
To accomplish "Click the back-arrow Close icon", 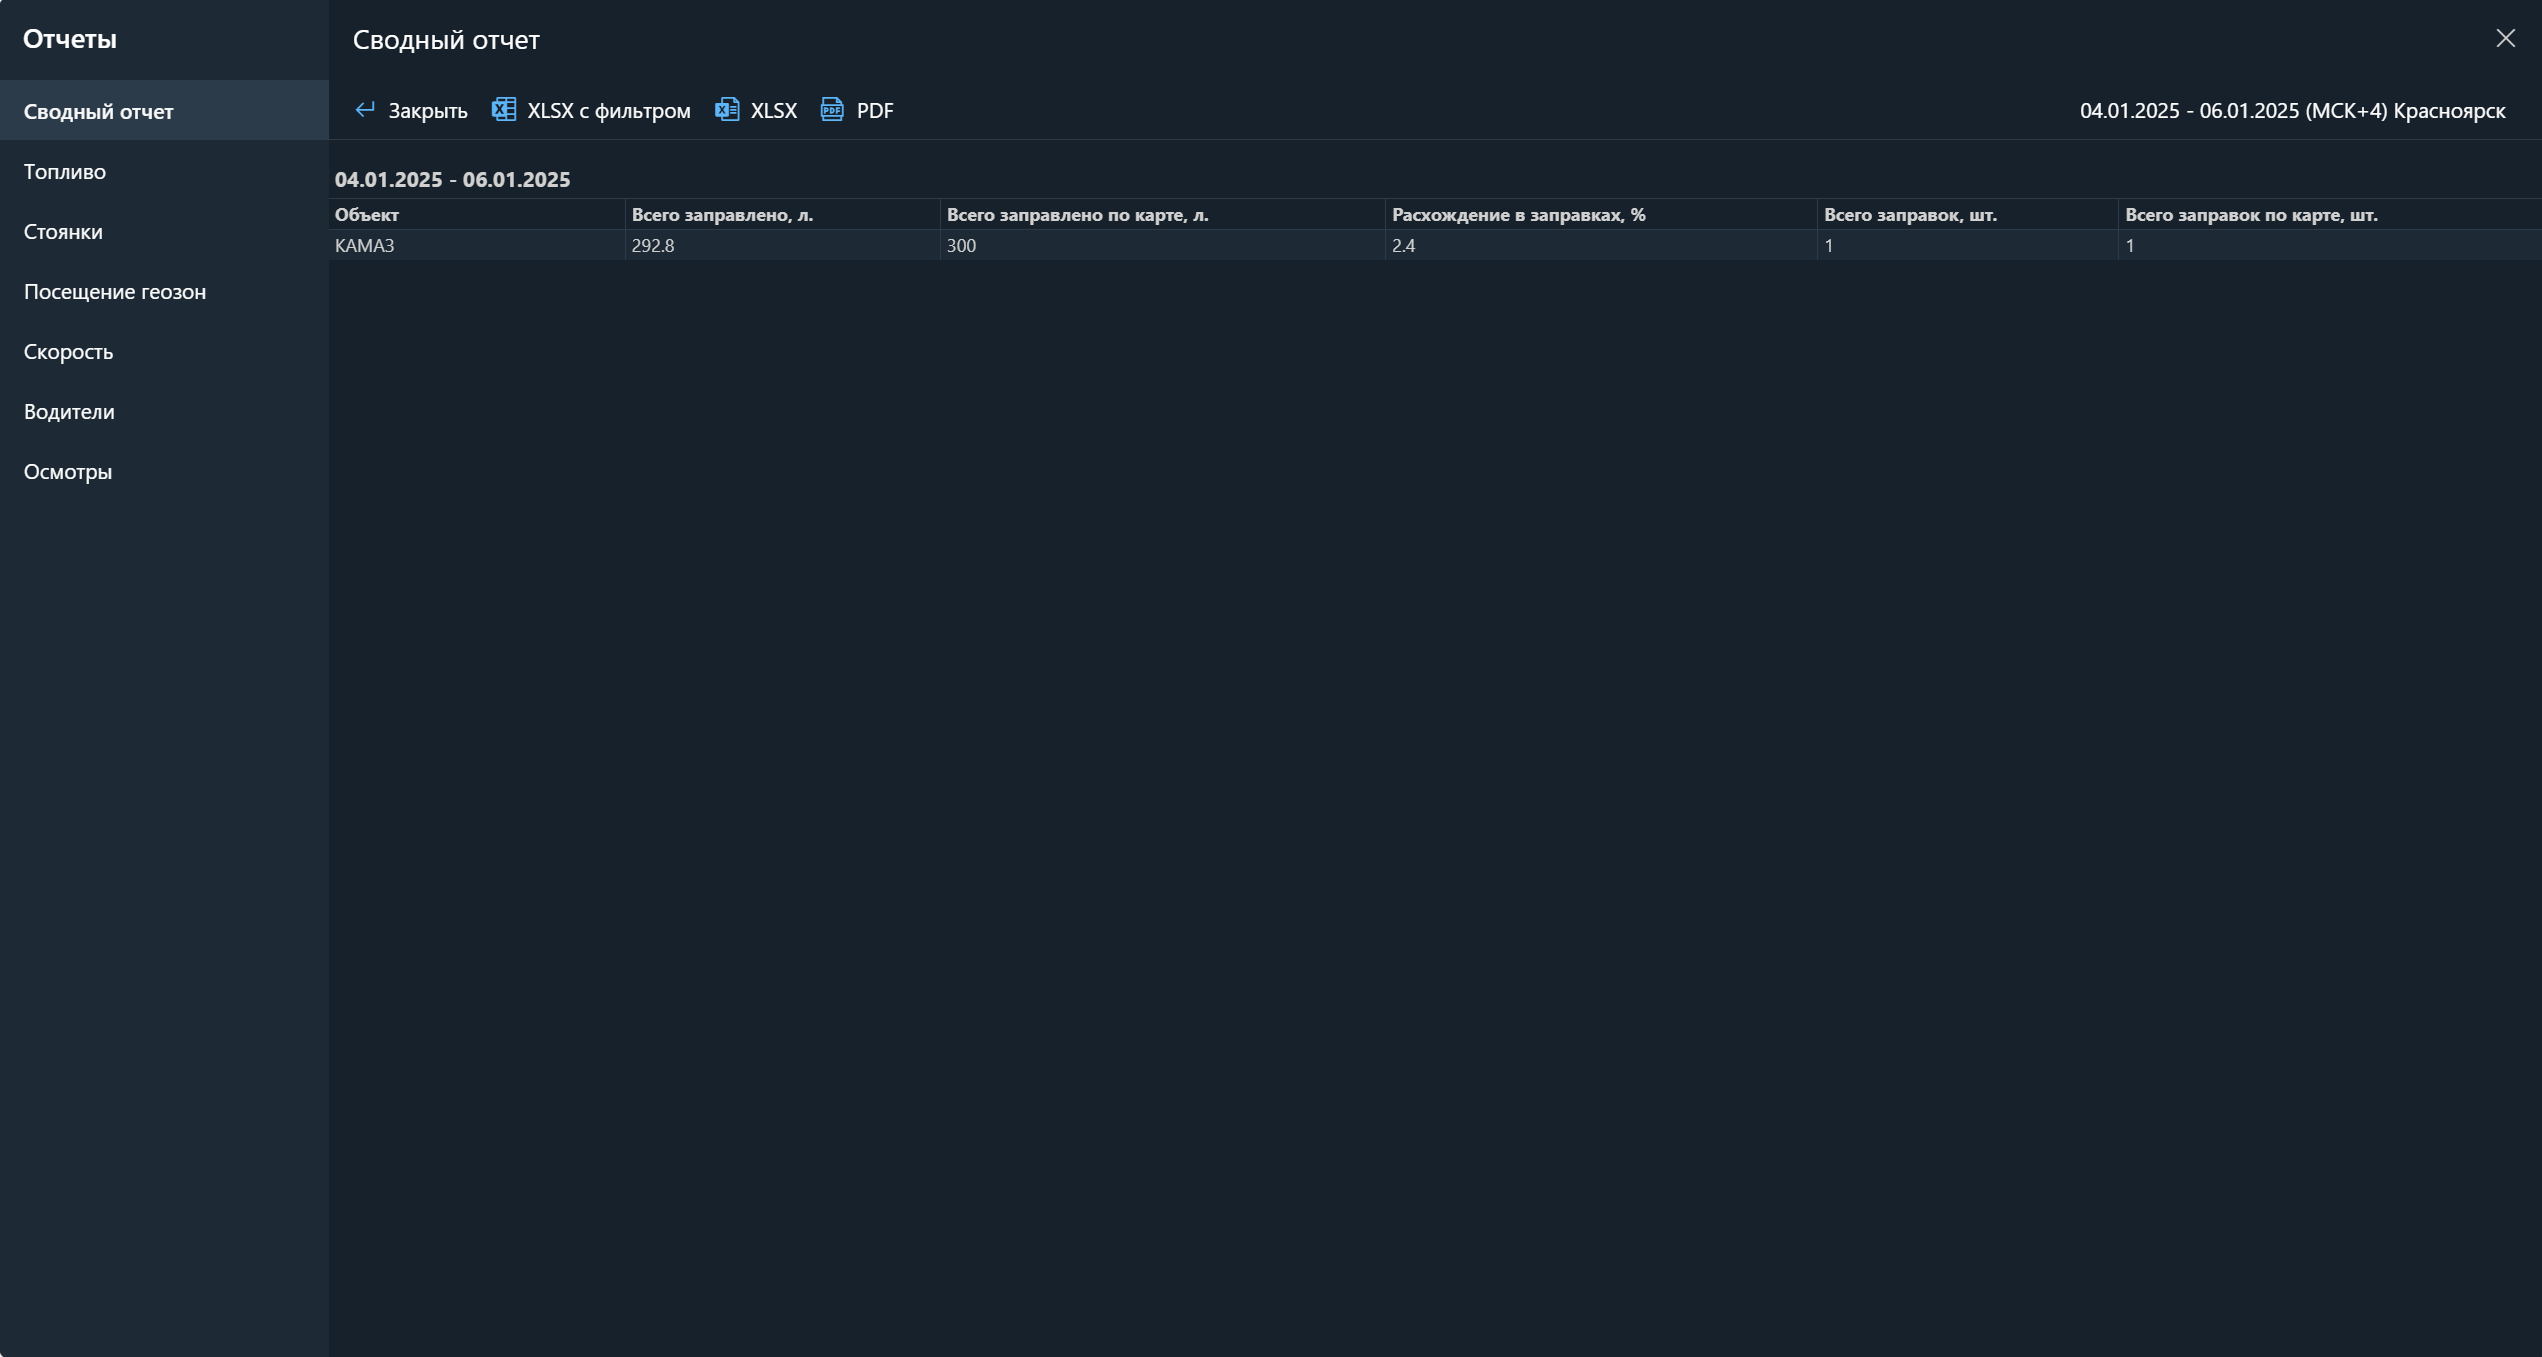I will pyautogui.click(x=365, y=110).
